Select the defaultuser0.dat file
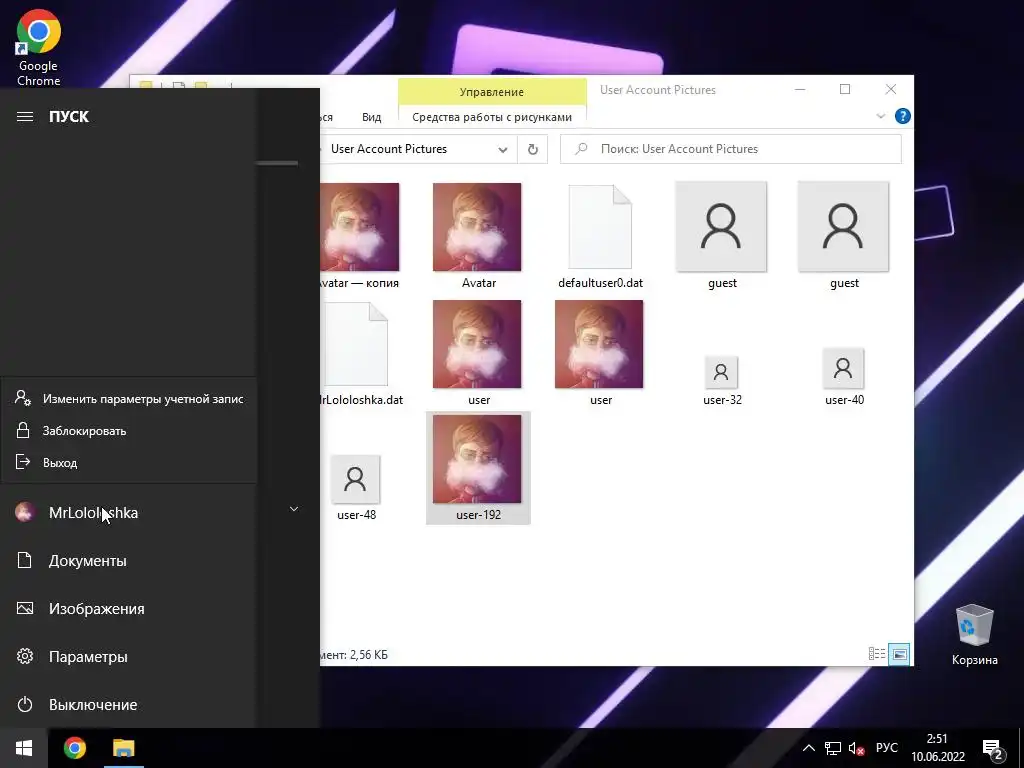The height and width of the screenshot is (768, 1024). point(600,235)
